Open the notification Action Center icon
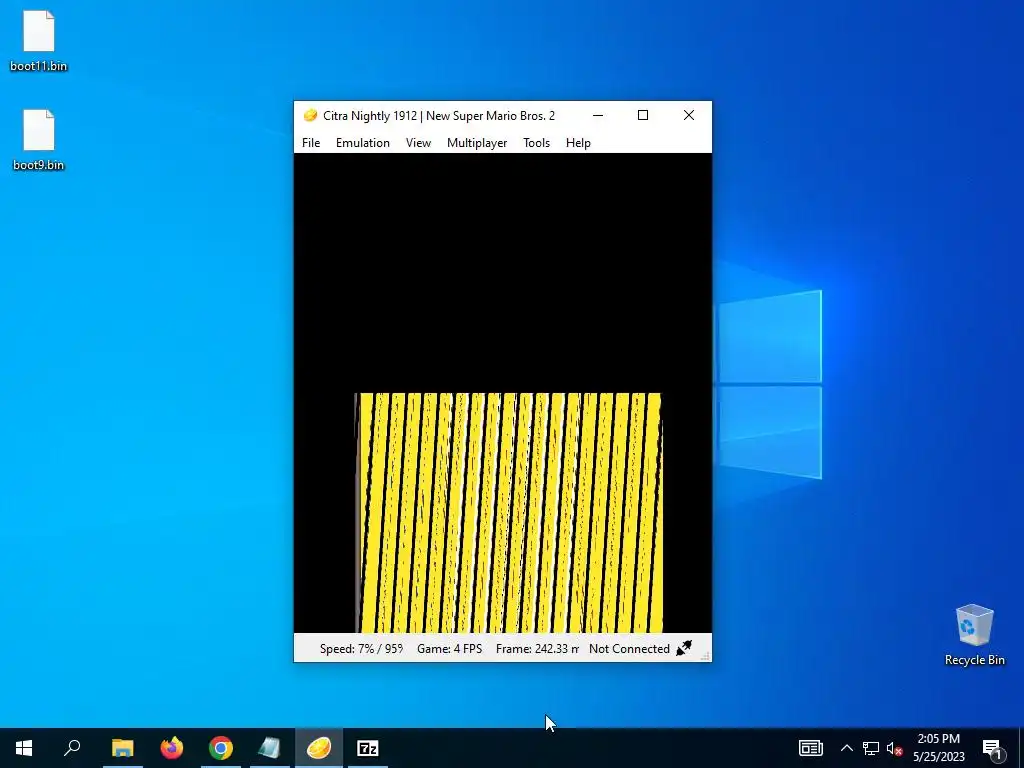Screen dimensions: 1024x768 (992, 748)
